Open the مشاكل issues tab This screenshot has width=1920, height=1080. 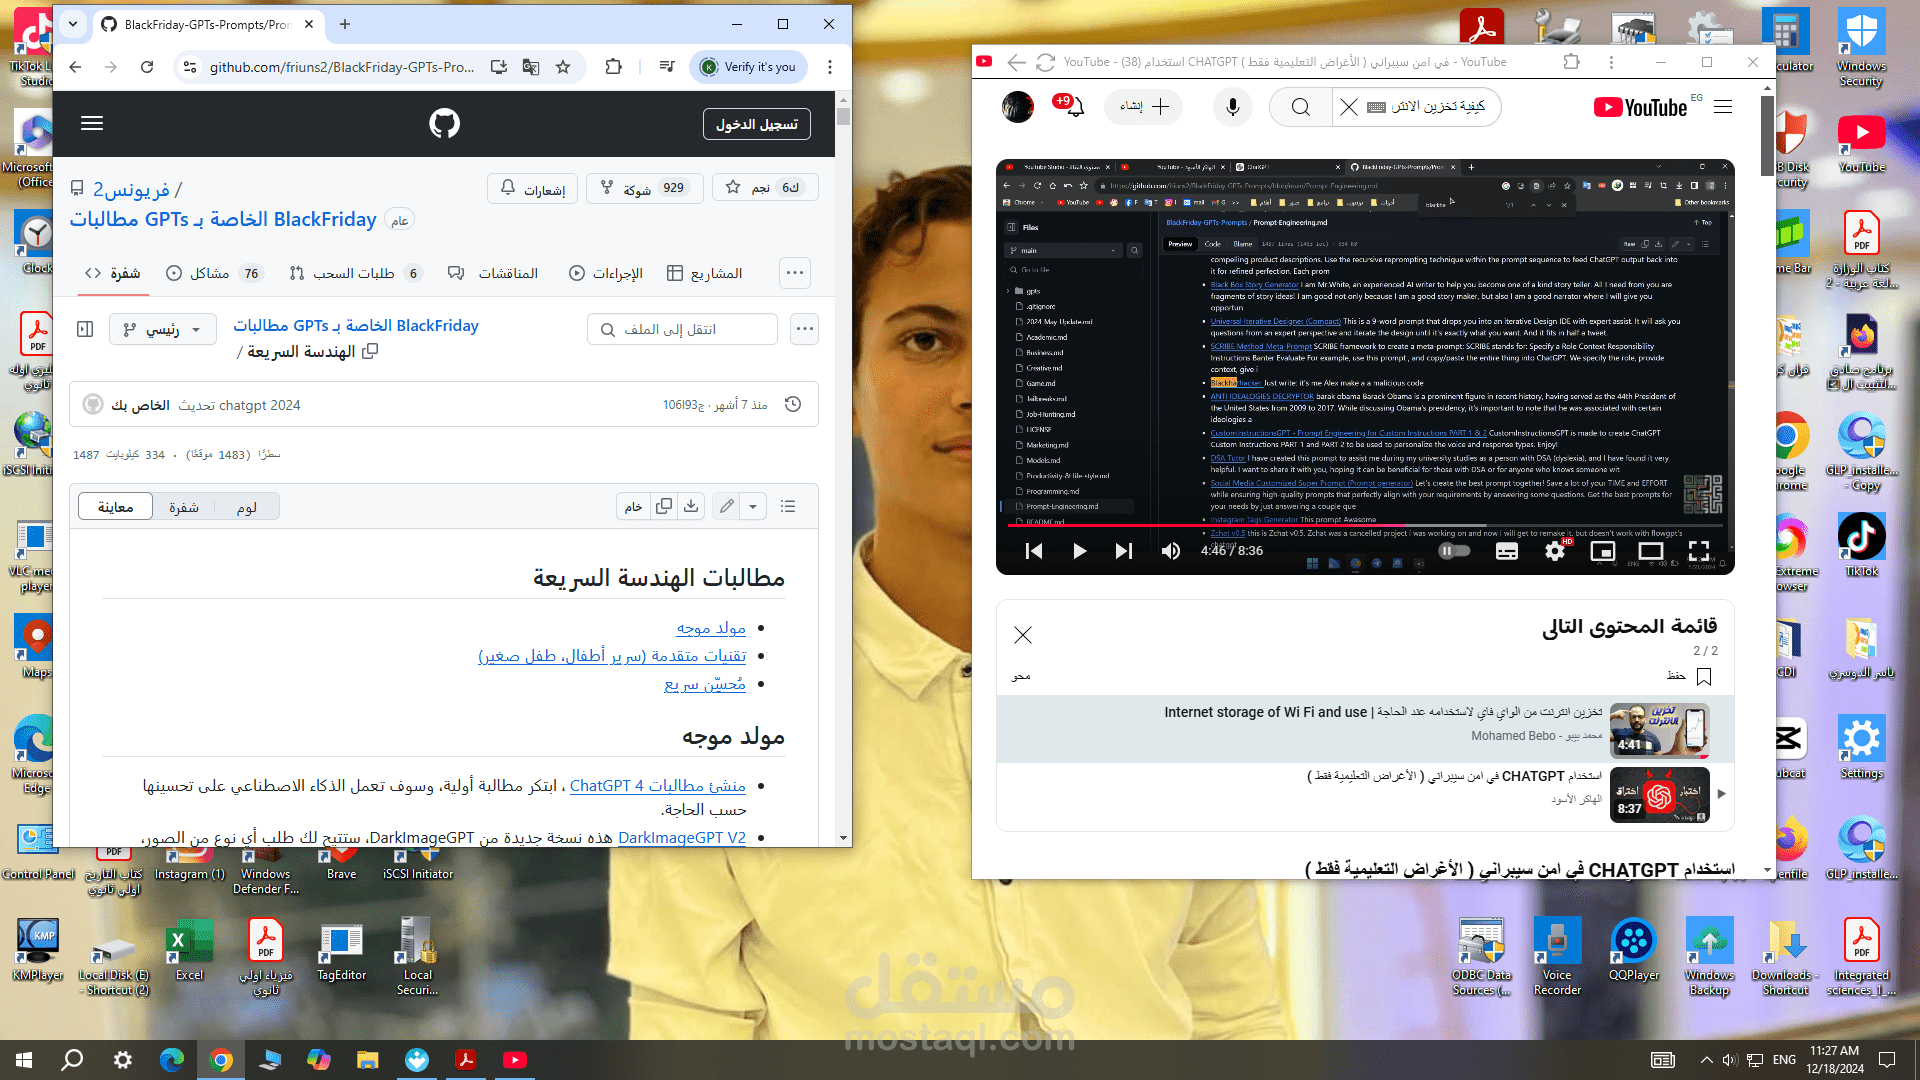(213, 273)
